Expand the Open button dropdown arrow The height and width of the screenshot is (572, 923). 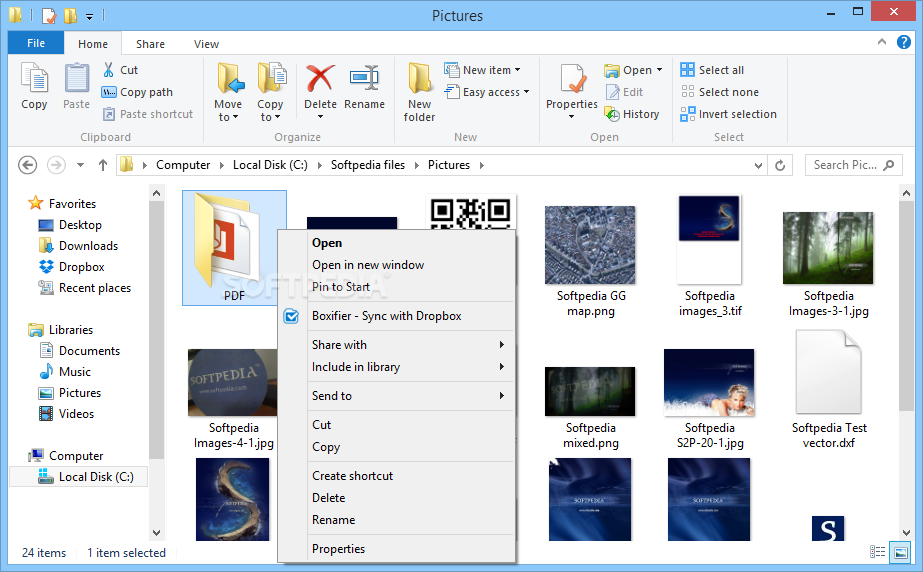coord(659,70)
